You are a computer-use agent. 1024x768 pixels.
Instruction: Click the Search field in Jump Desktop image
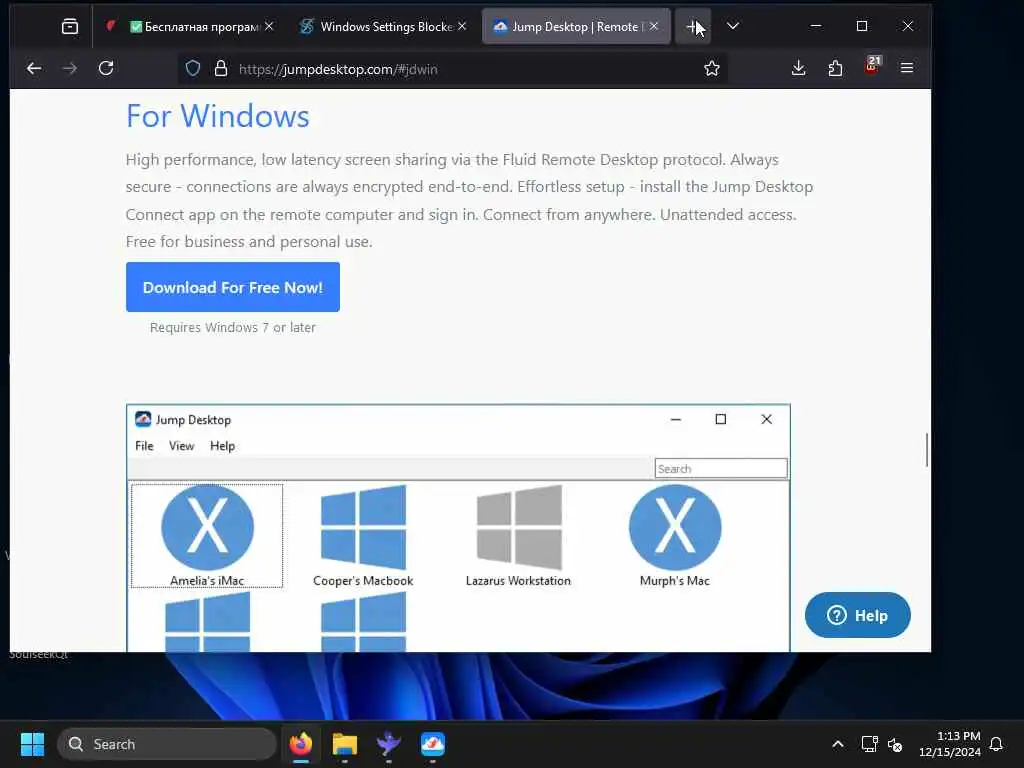(721, 468)
